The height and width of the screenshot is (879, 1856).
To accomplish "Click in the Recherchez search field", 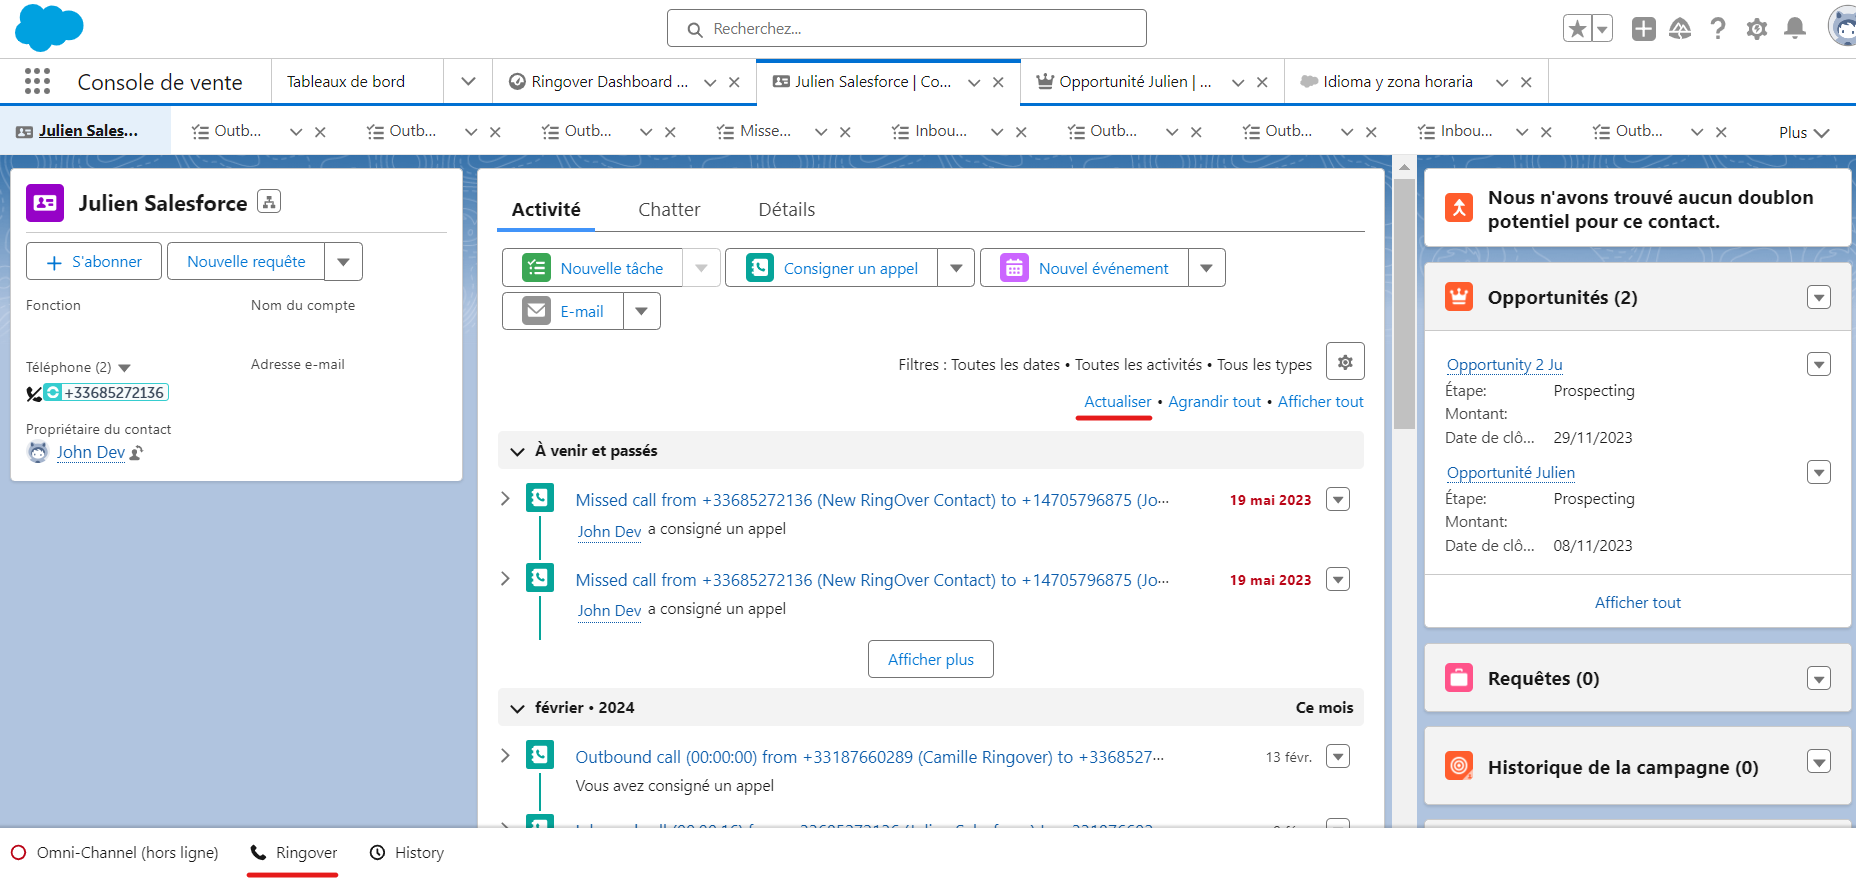I will click(x=906, y=28).
